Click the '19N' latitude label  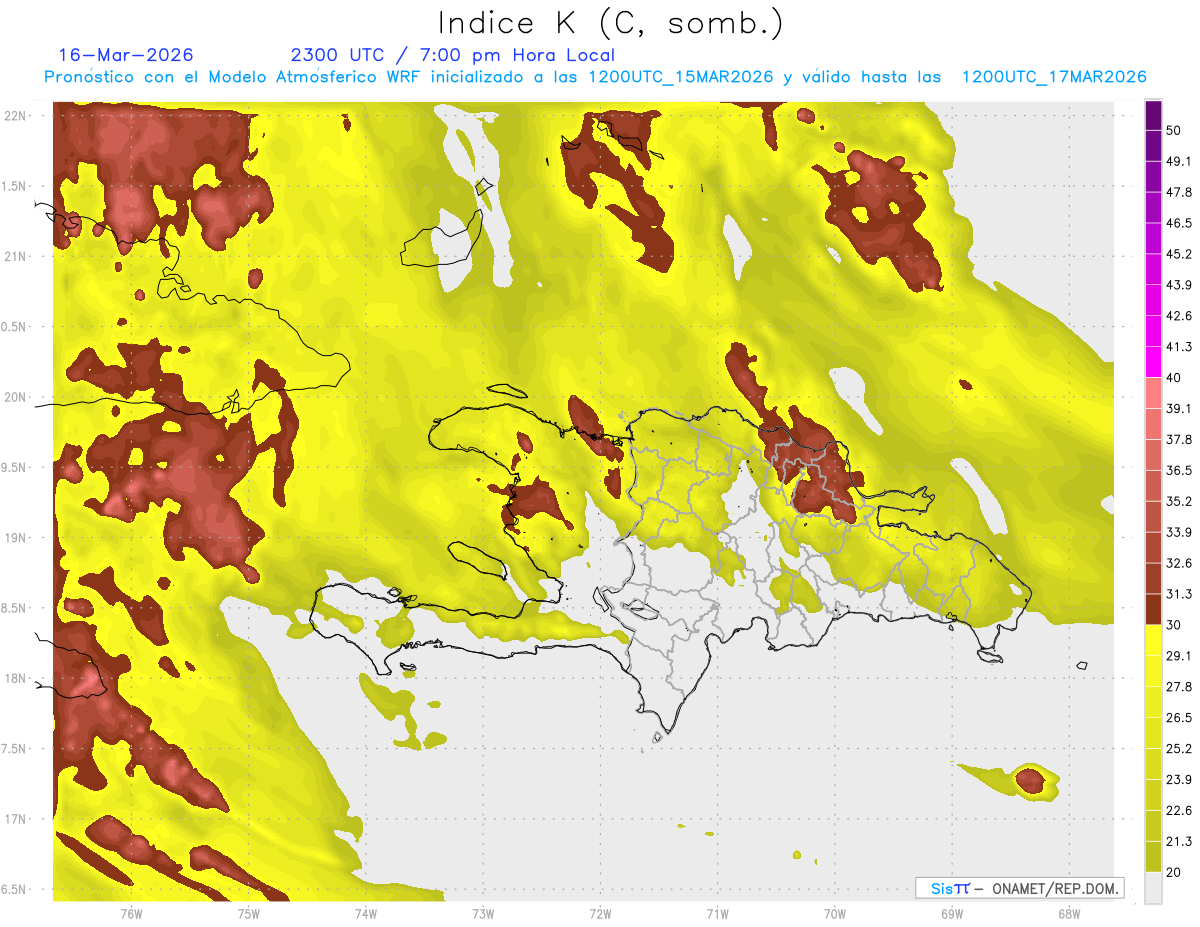point(15,537)
